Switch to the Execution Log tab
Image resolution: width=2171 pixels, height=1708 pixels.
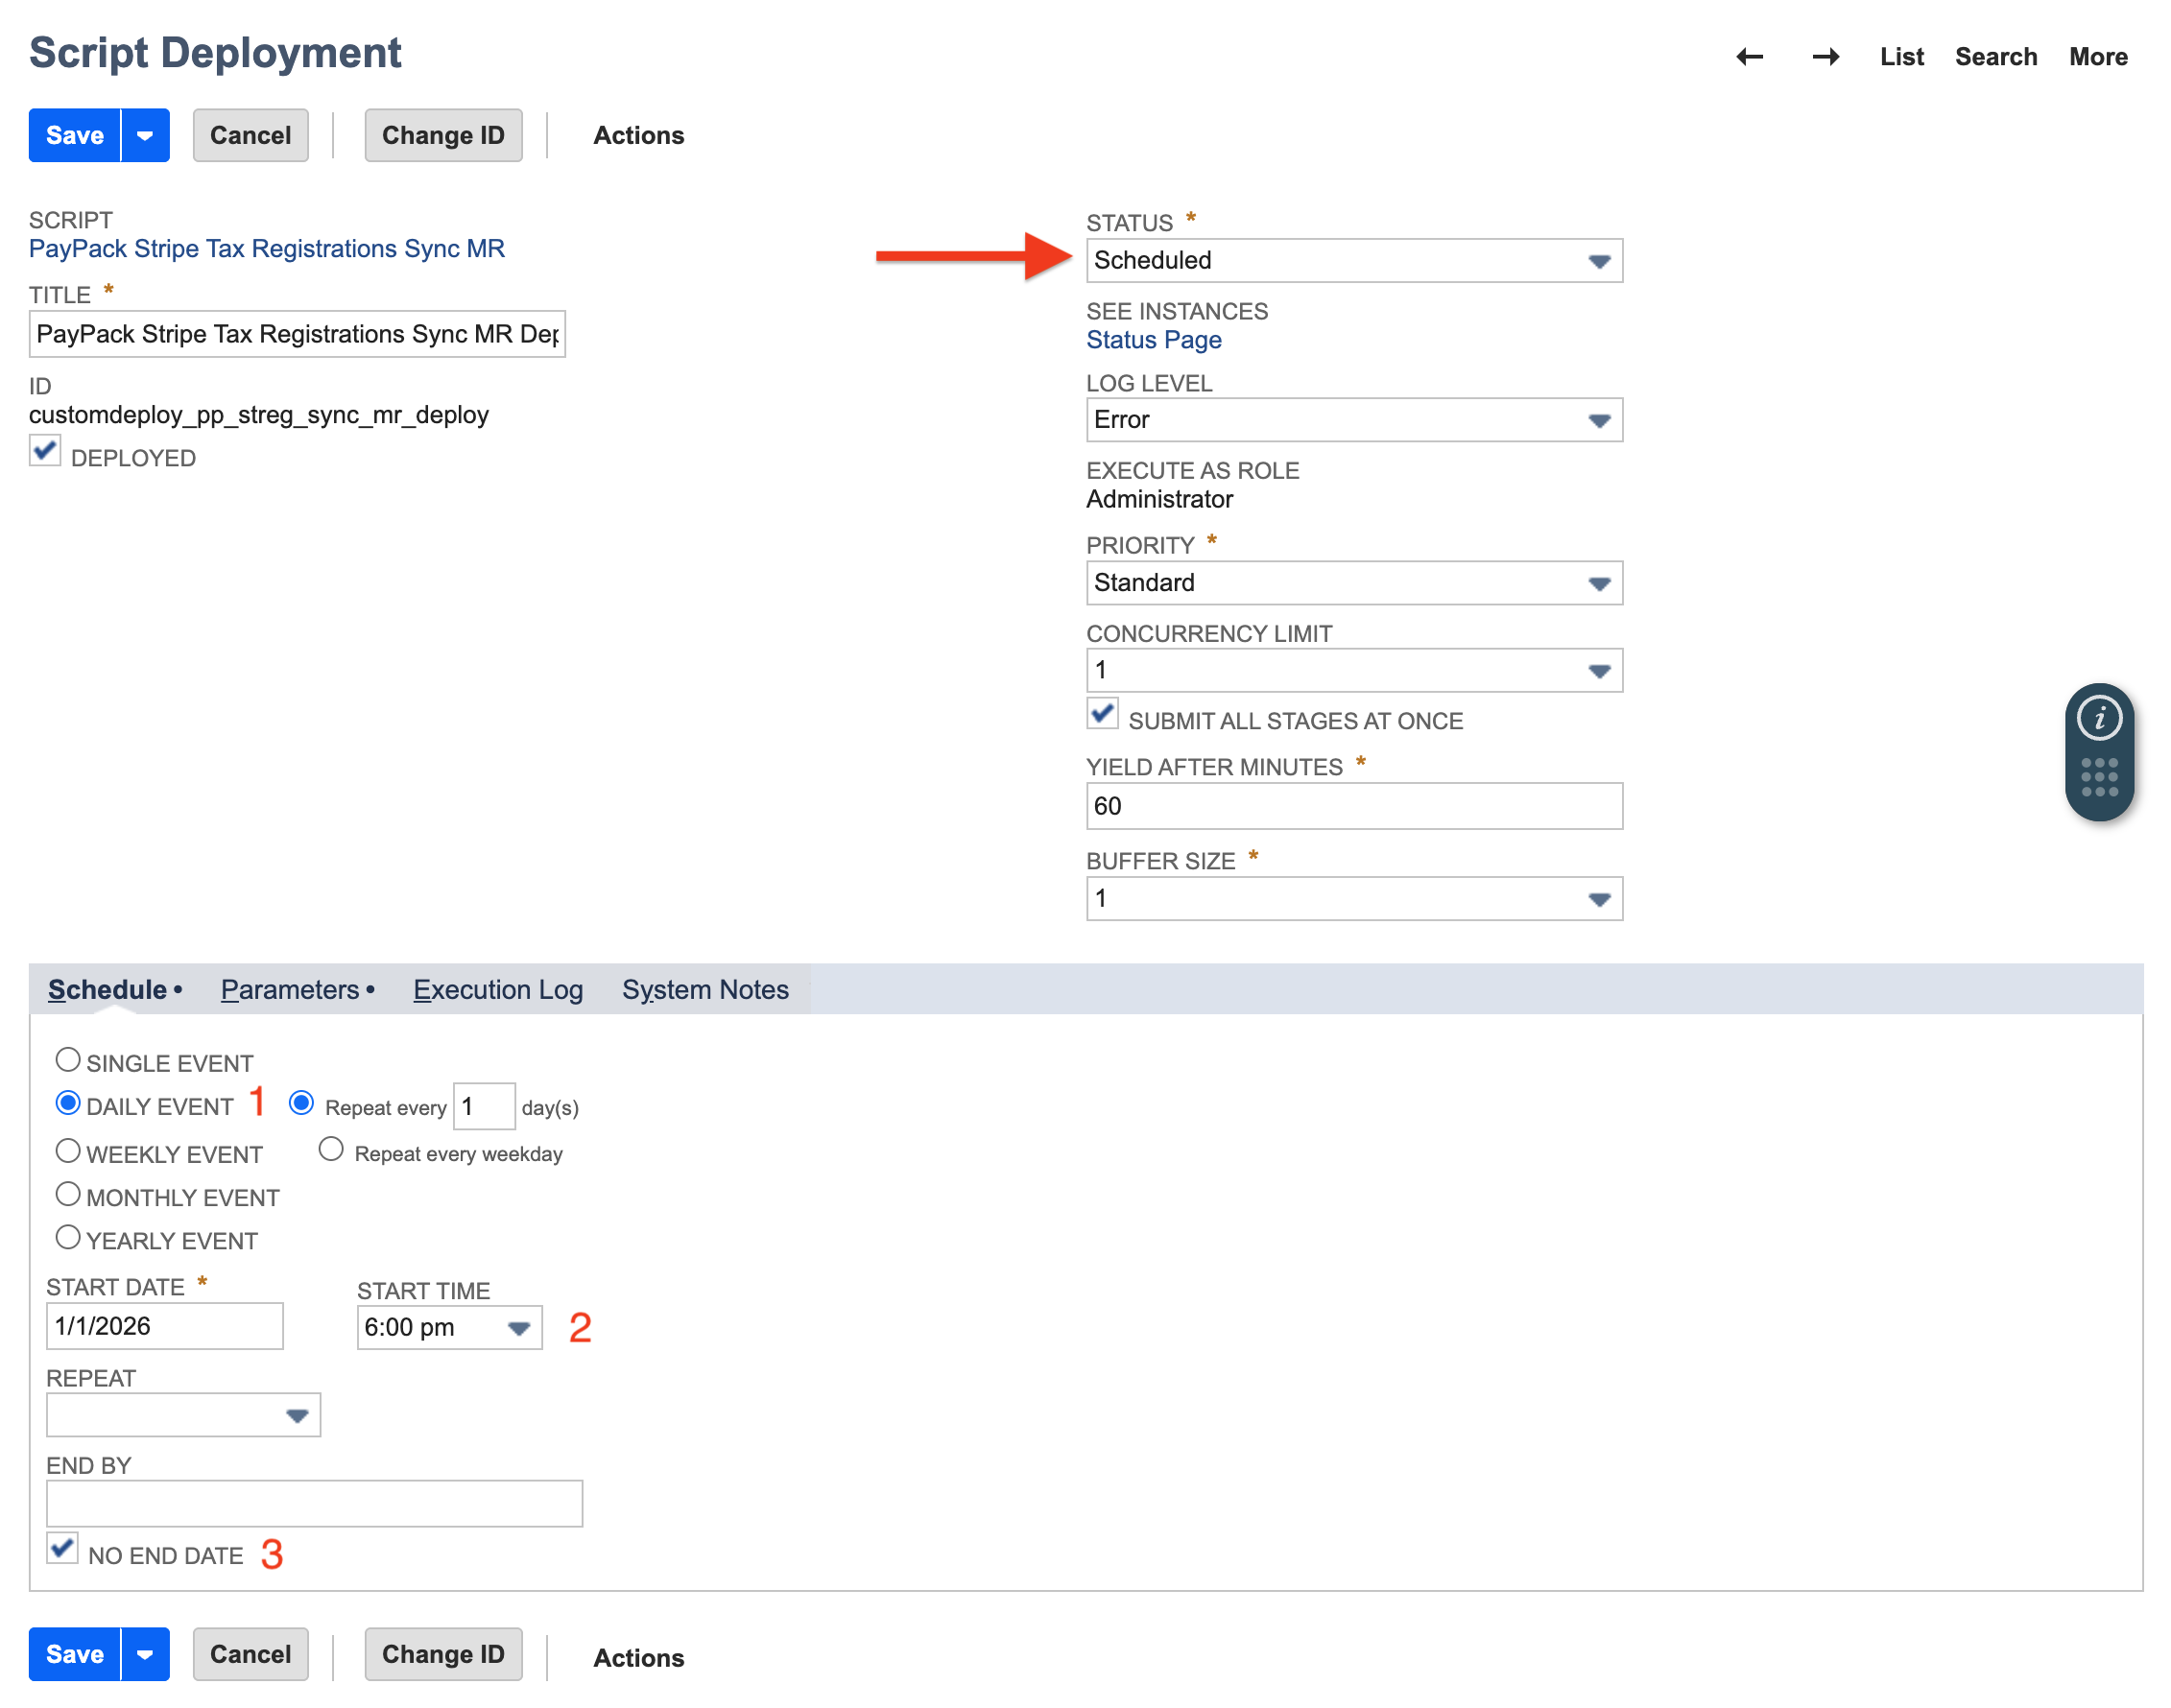pos(497,989)
